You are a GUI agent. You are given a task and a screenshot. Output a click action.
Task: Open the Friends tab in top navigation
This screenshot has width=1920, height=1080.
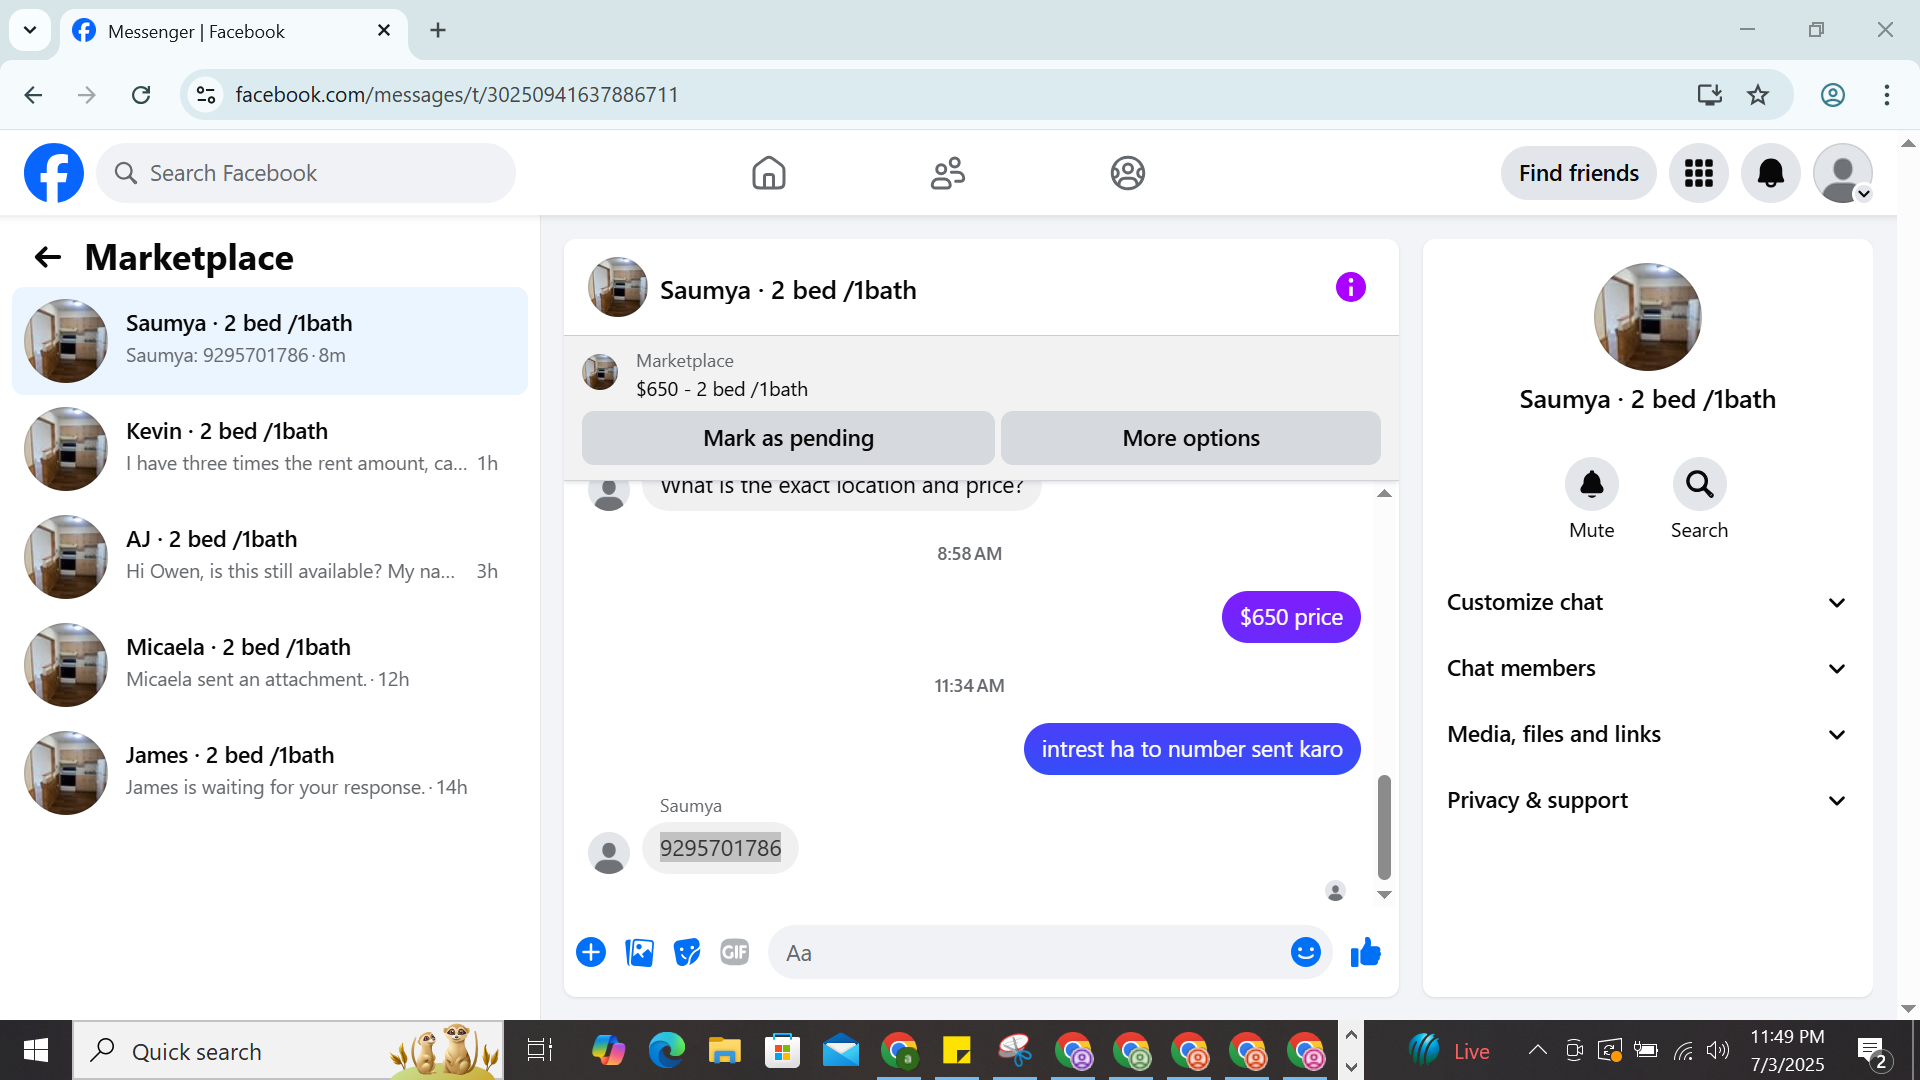click(947, 173)
